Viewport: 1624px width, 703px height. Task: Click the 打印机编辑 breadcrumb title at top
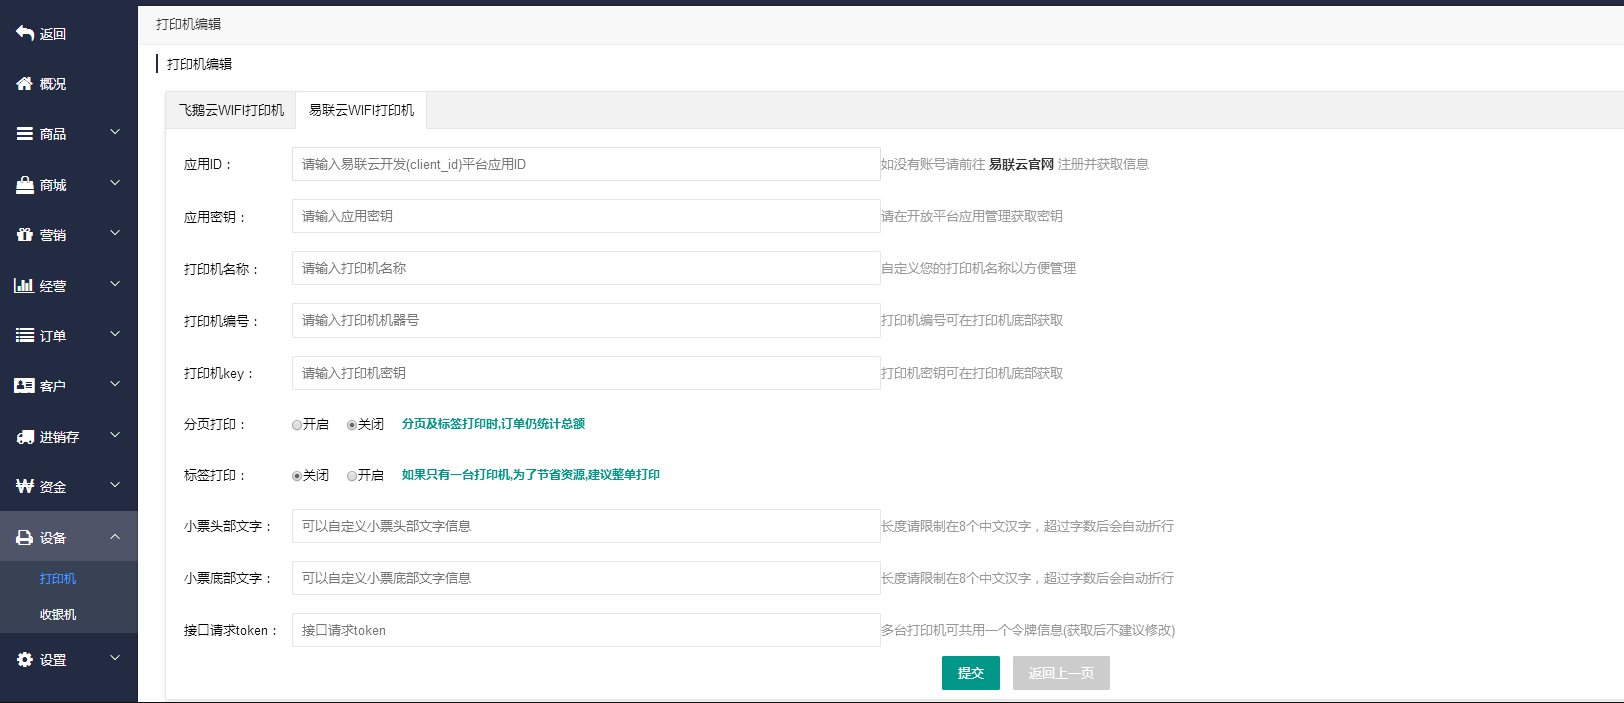point(189,24)
